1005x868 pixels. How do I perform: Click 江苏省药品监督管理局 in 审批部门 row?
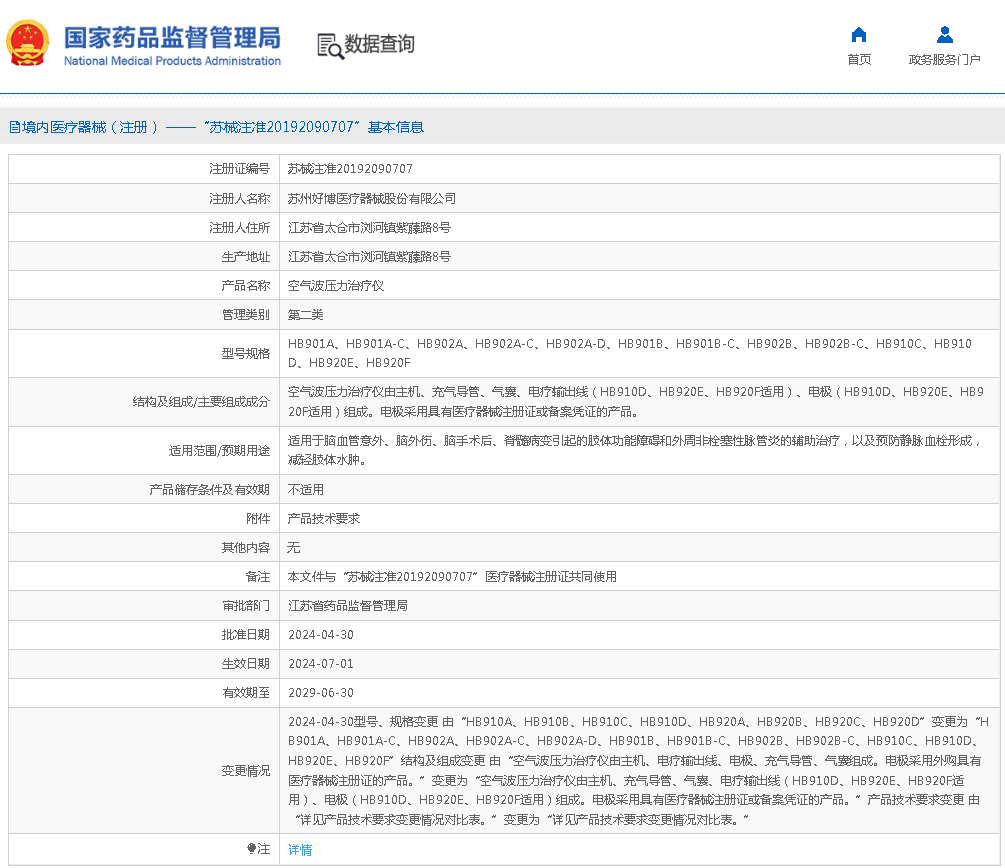(348, 606)
